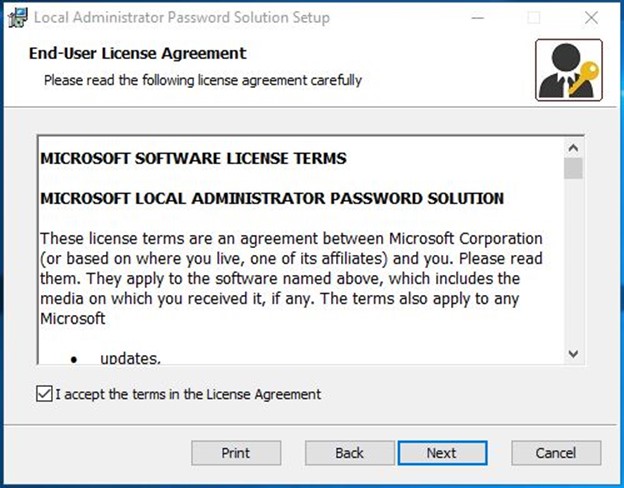The image size is (624, 488).
Task: Click Next to continue setup
Action: coord(442,453)
